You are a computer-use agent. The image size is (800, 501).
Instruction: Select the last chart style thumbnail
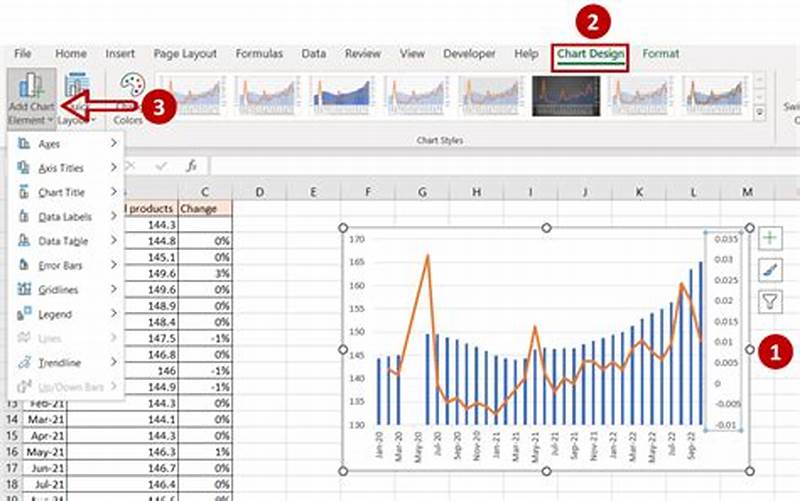tap(715, 95)
